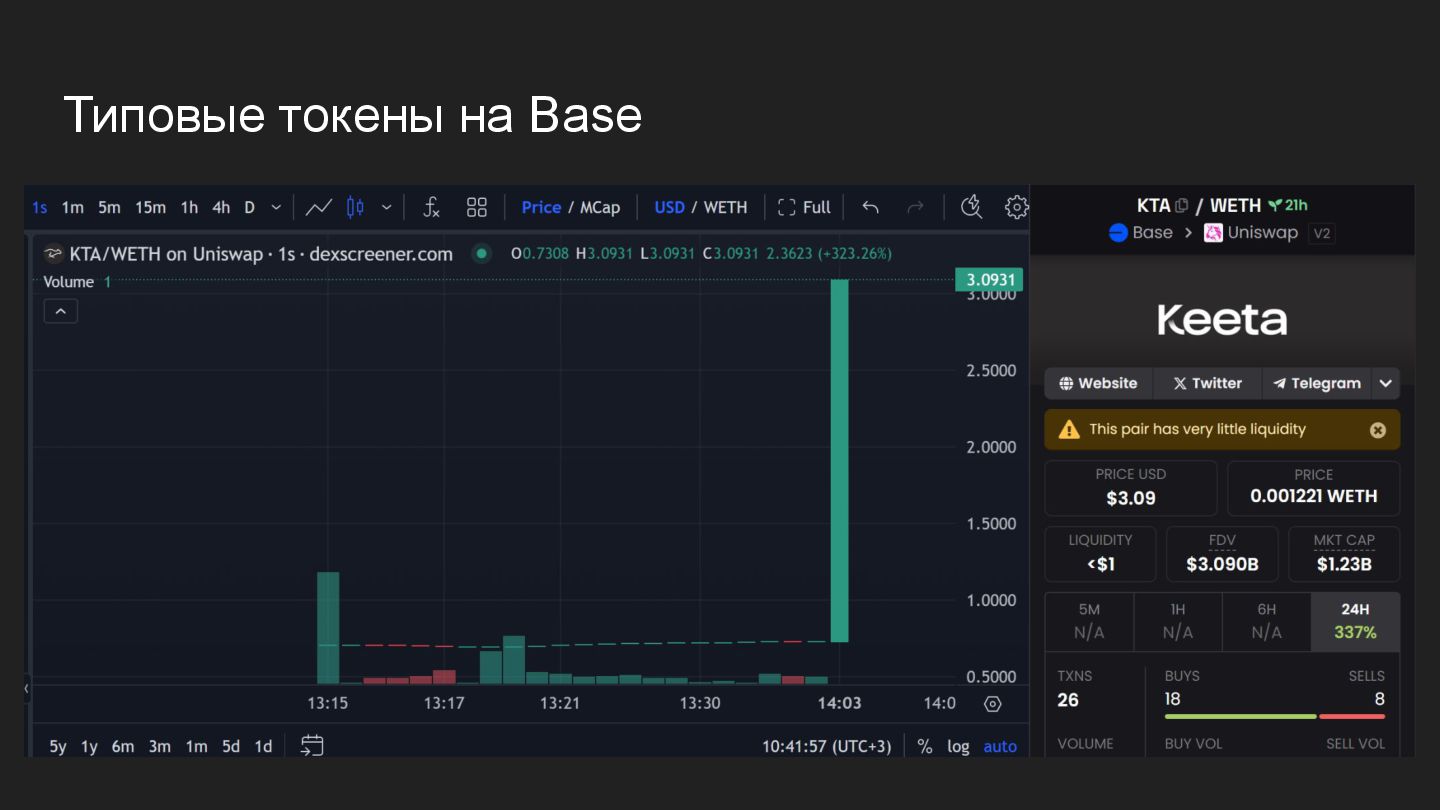1440x810 pixels.
Task: Click the PRICE USD $3.09 box
Action: point(1131,488)
